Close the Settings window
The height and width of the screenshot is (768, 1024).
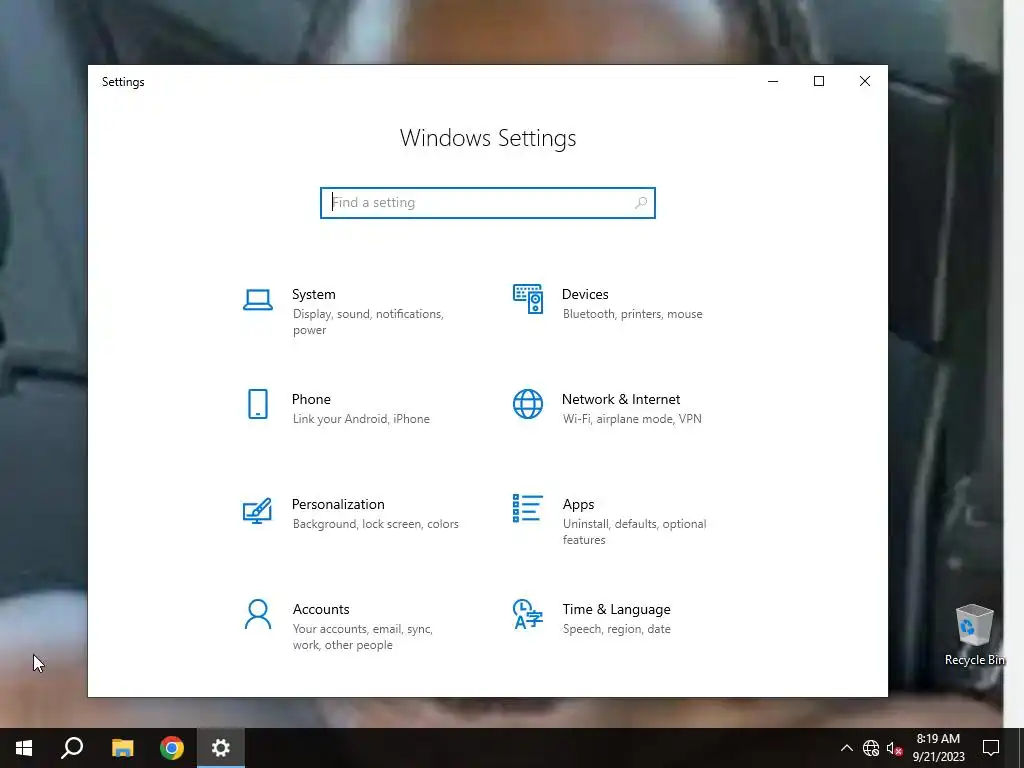click(x=865, y=82)
